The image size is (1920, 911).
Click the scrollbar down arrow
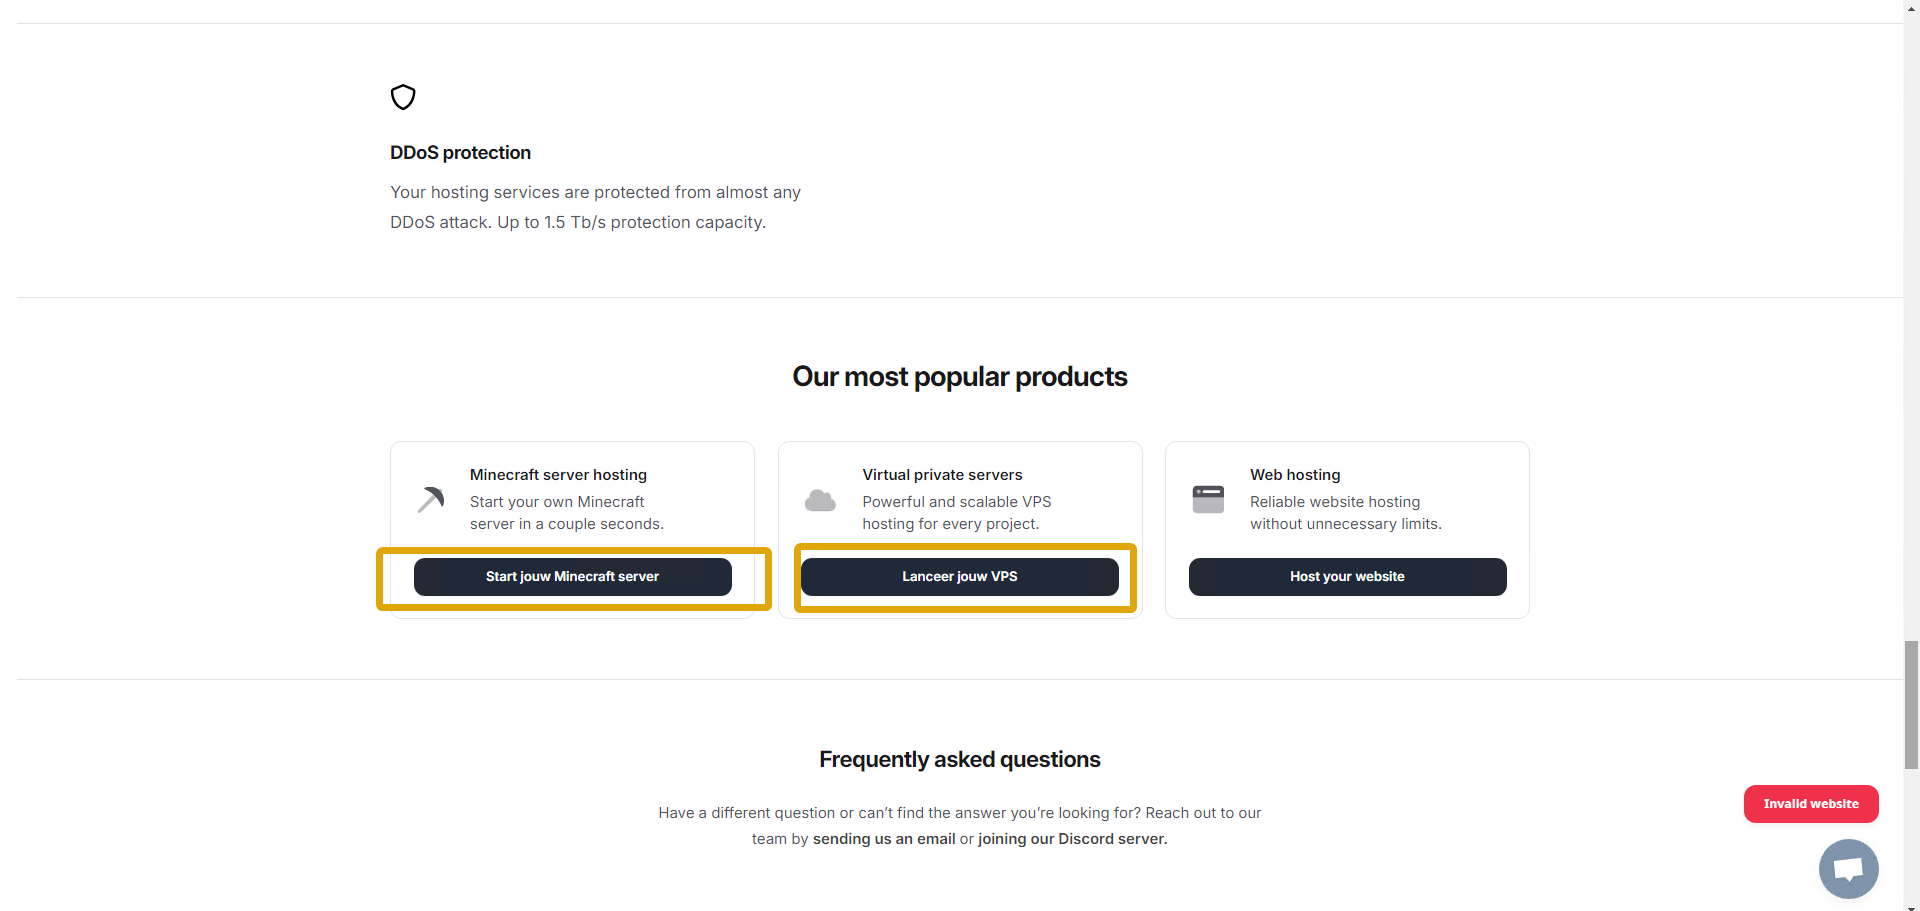click(x=1911, y=905)
